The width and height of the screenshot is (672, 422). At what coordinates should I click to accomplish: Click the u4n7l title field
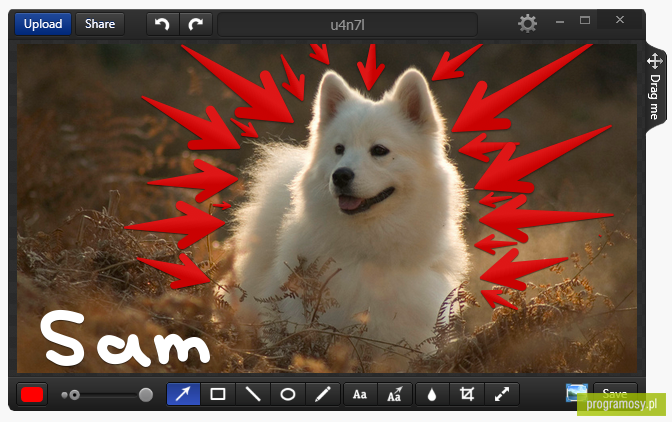347,25
